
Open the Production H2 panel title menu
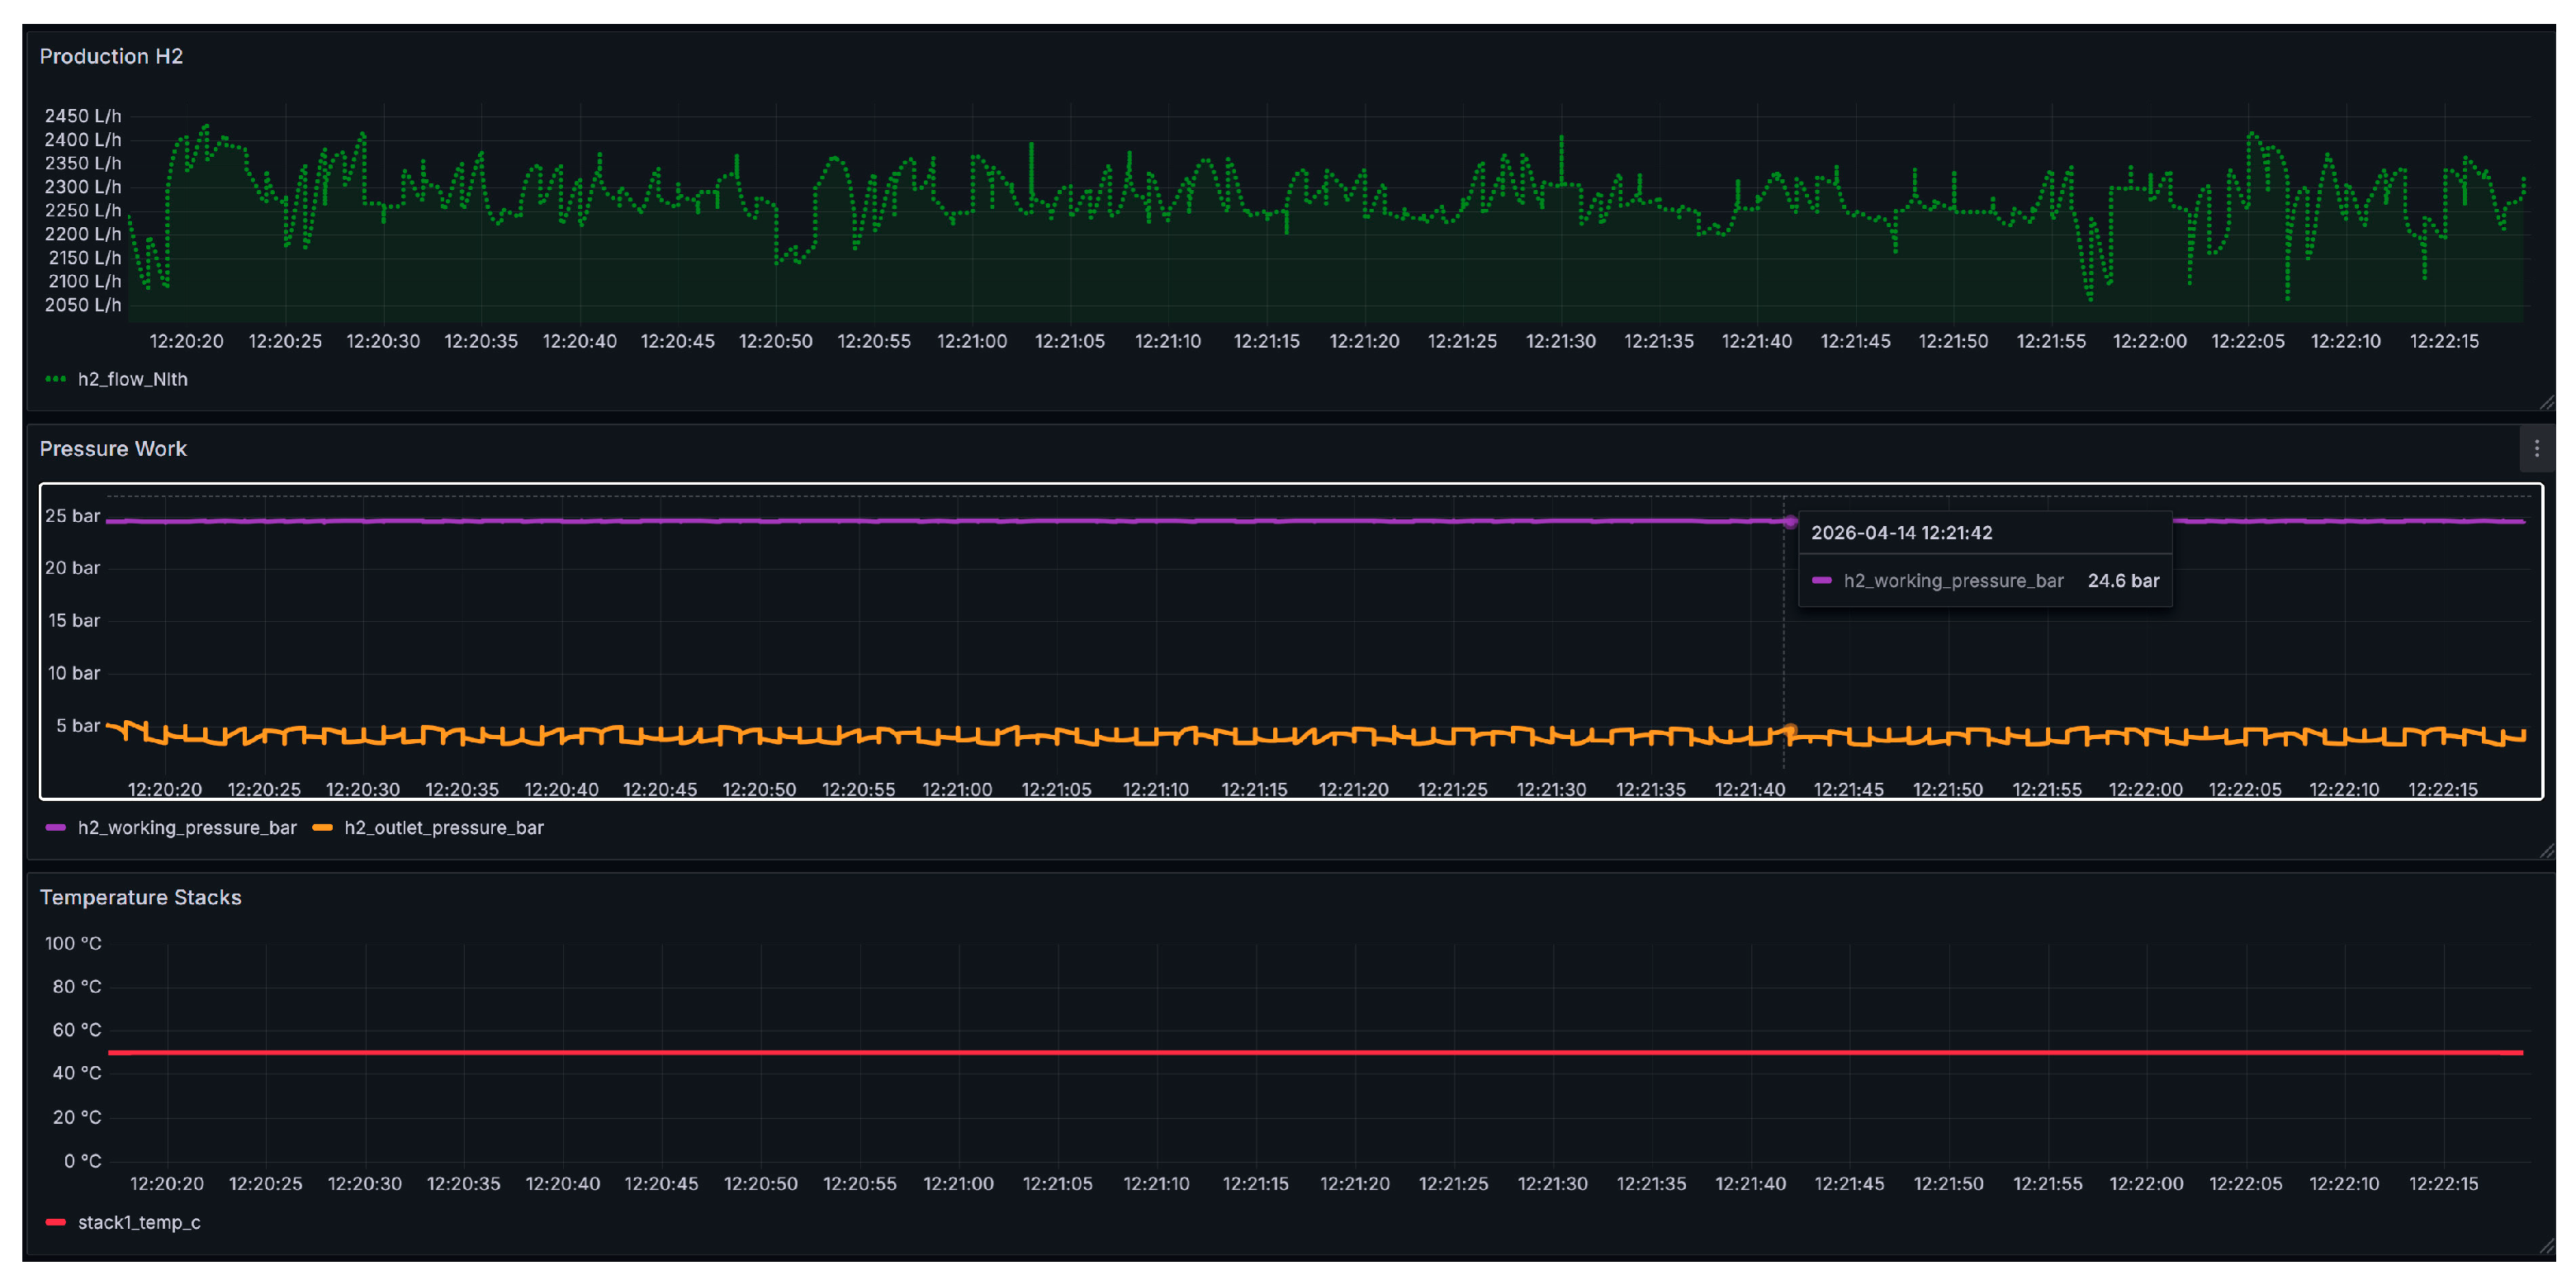coord(111,56)
